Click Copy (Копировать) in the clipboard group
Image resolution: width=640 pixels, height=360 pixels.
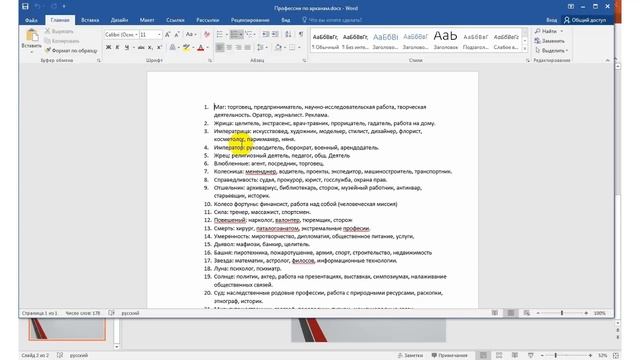pyautogui.click(x=62, y=41)
